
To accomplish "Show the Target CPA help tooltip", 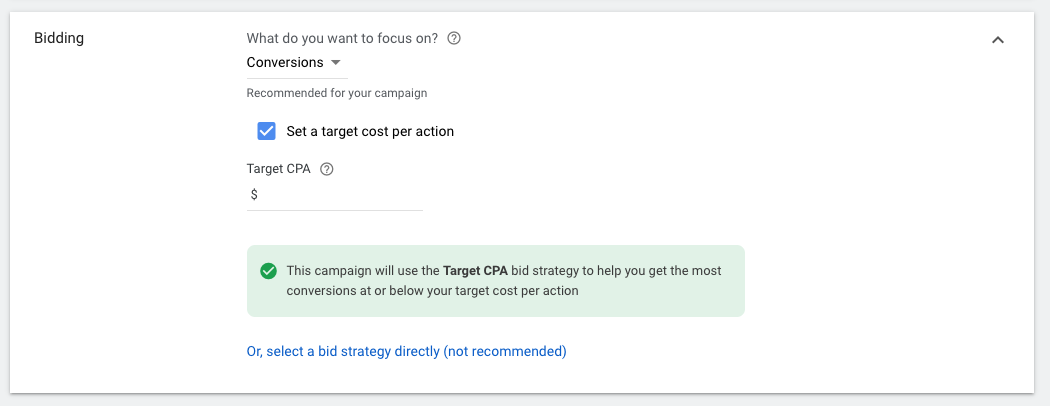I will coord(327,169).
